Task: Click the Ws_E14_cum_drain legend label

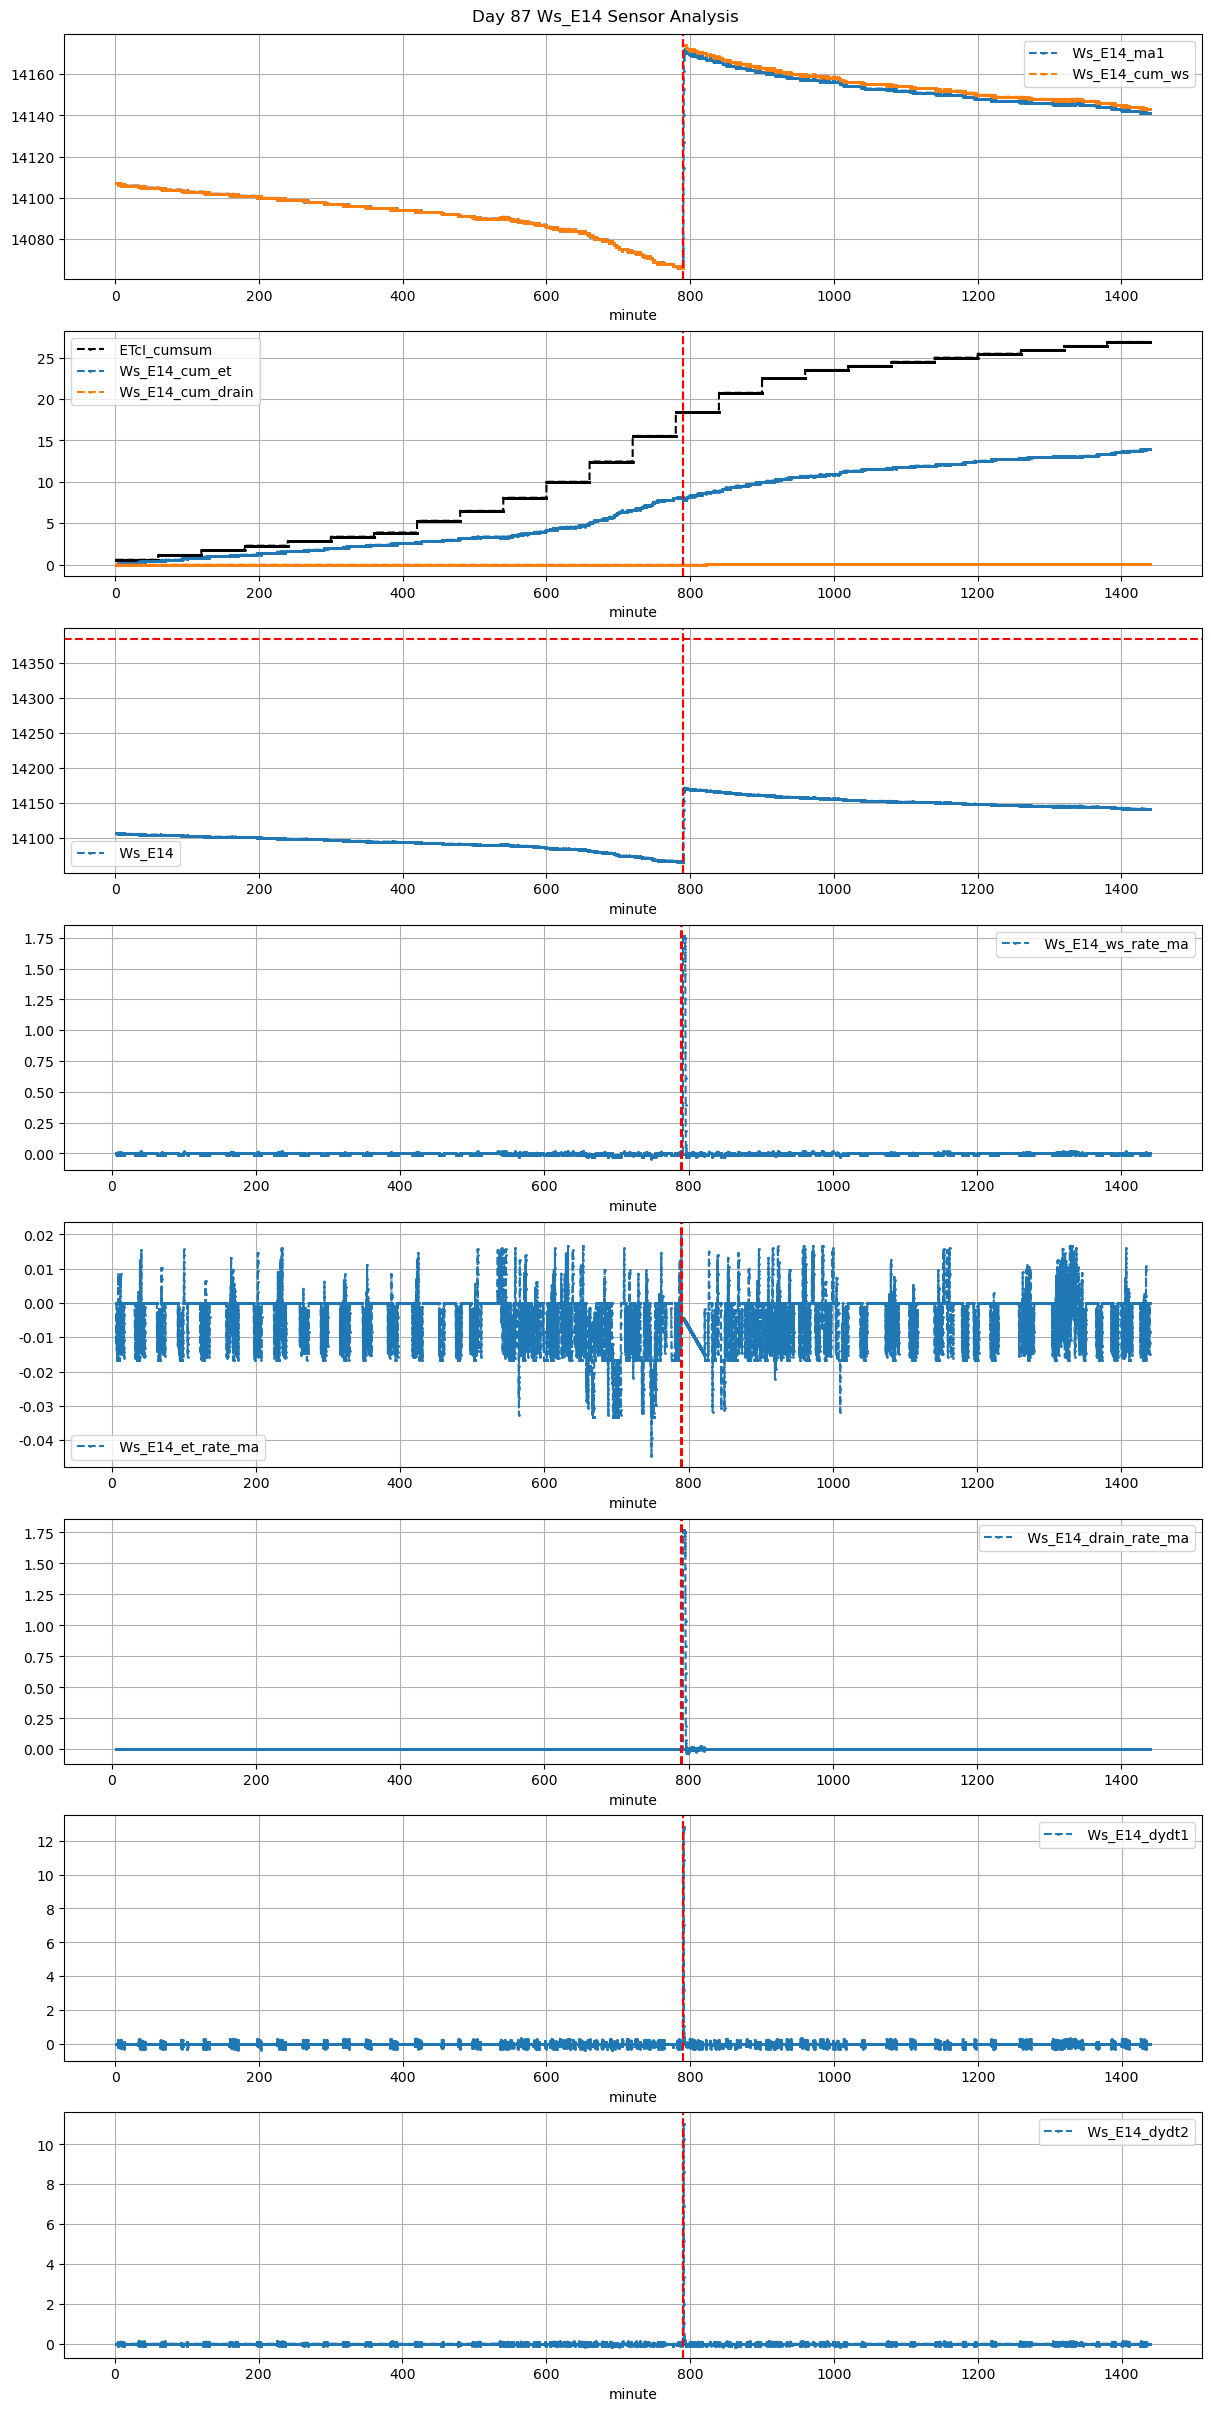Action: point(186,392)
